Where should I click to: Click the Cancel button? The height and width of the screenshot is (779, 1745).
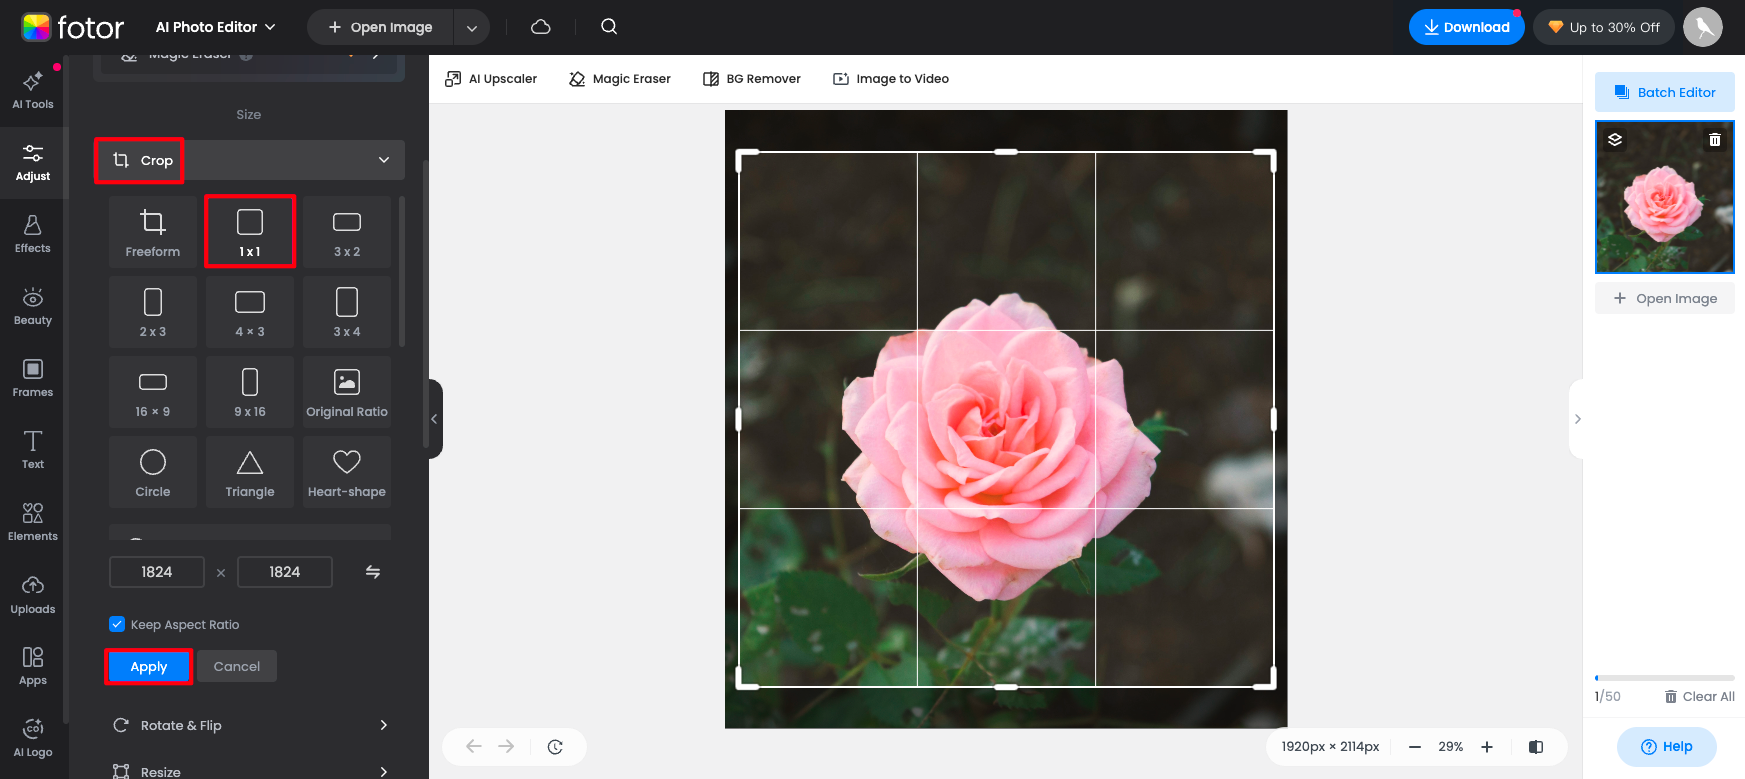point(237,666)
